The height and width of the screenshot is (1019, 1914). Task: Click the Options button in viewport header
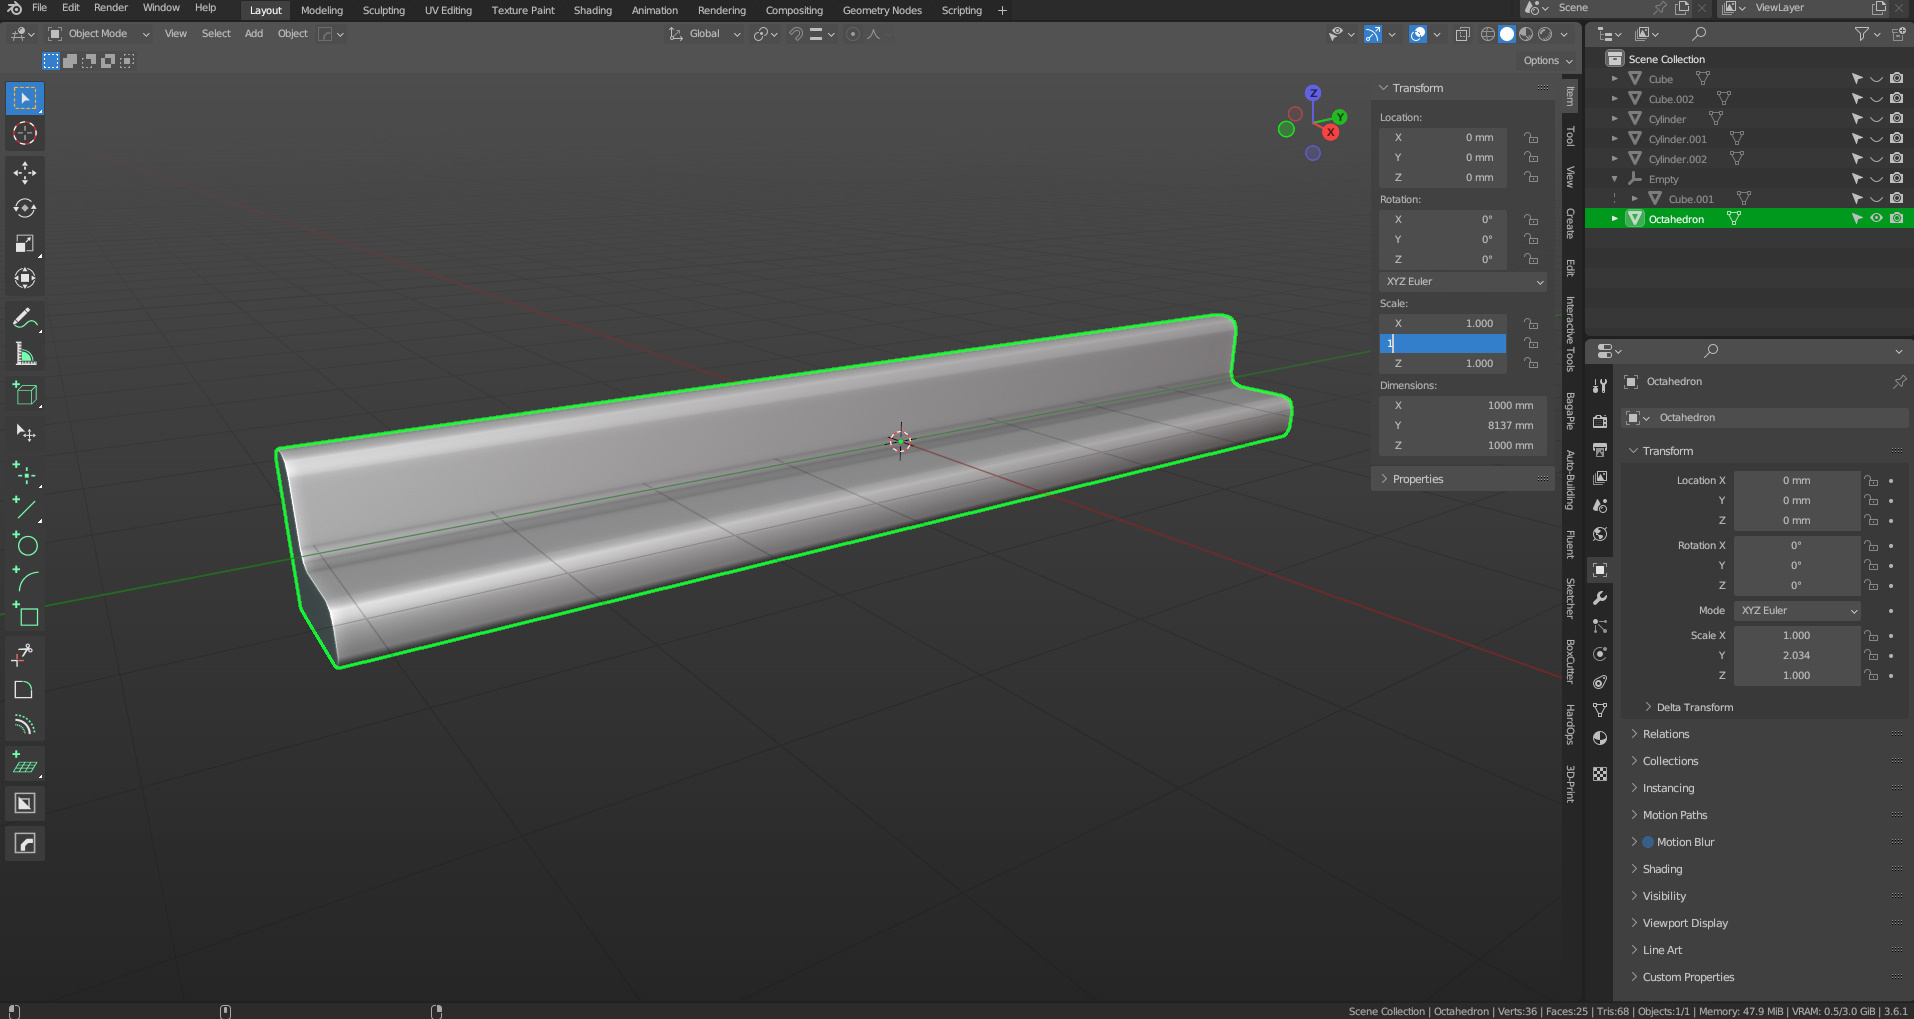pos(1547,61)
